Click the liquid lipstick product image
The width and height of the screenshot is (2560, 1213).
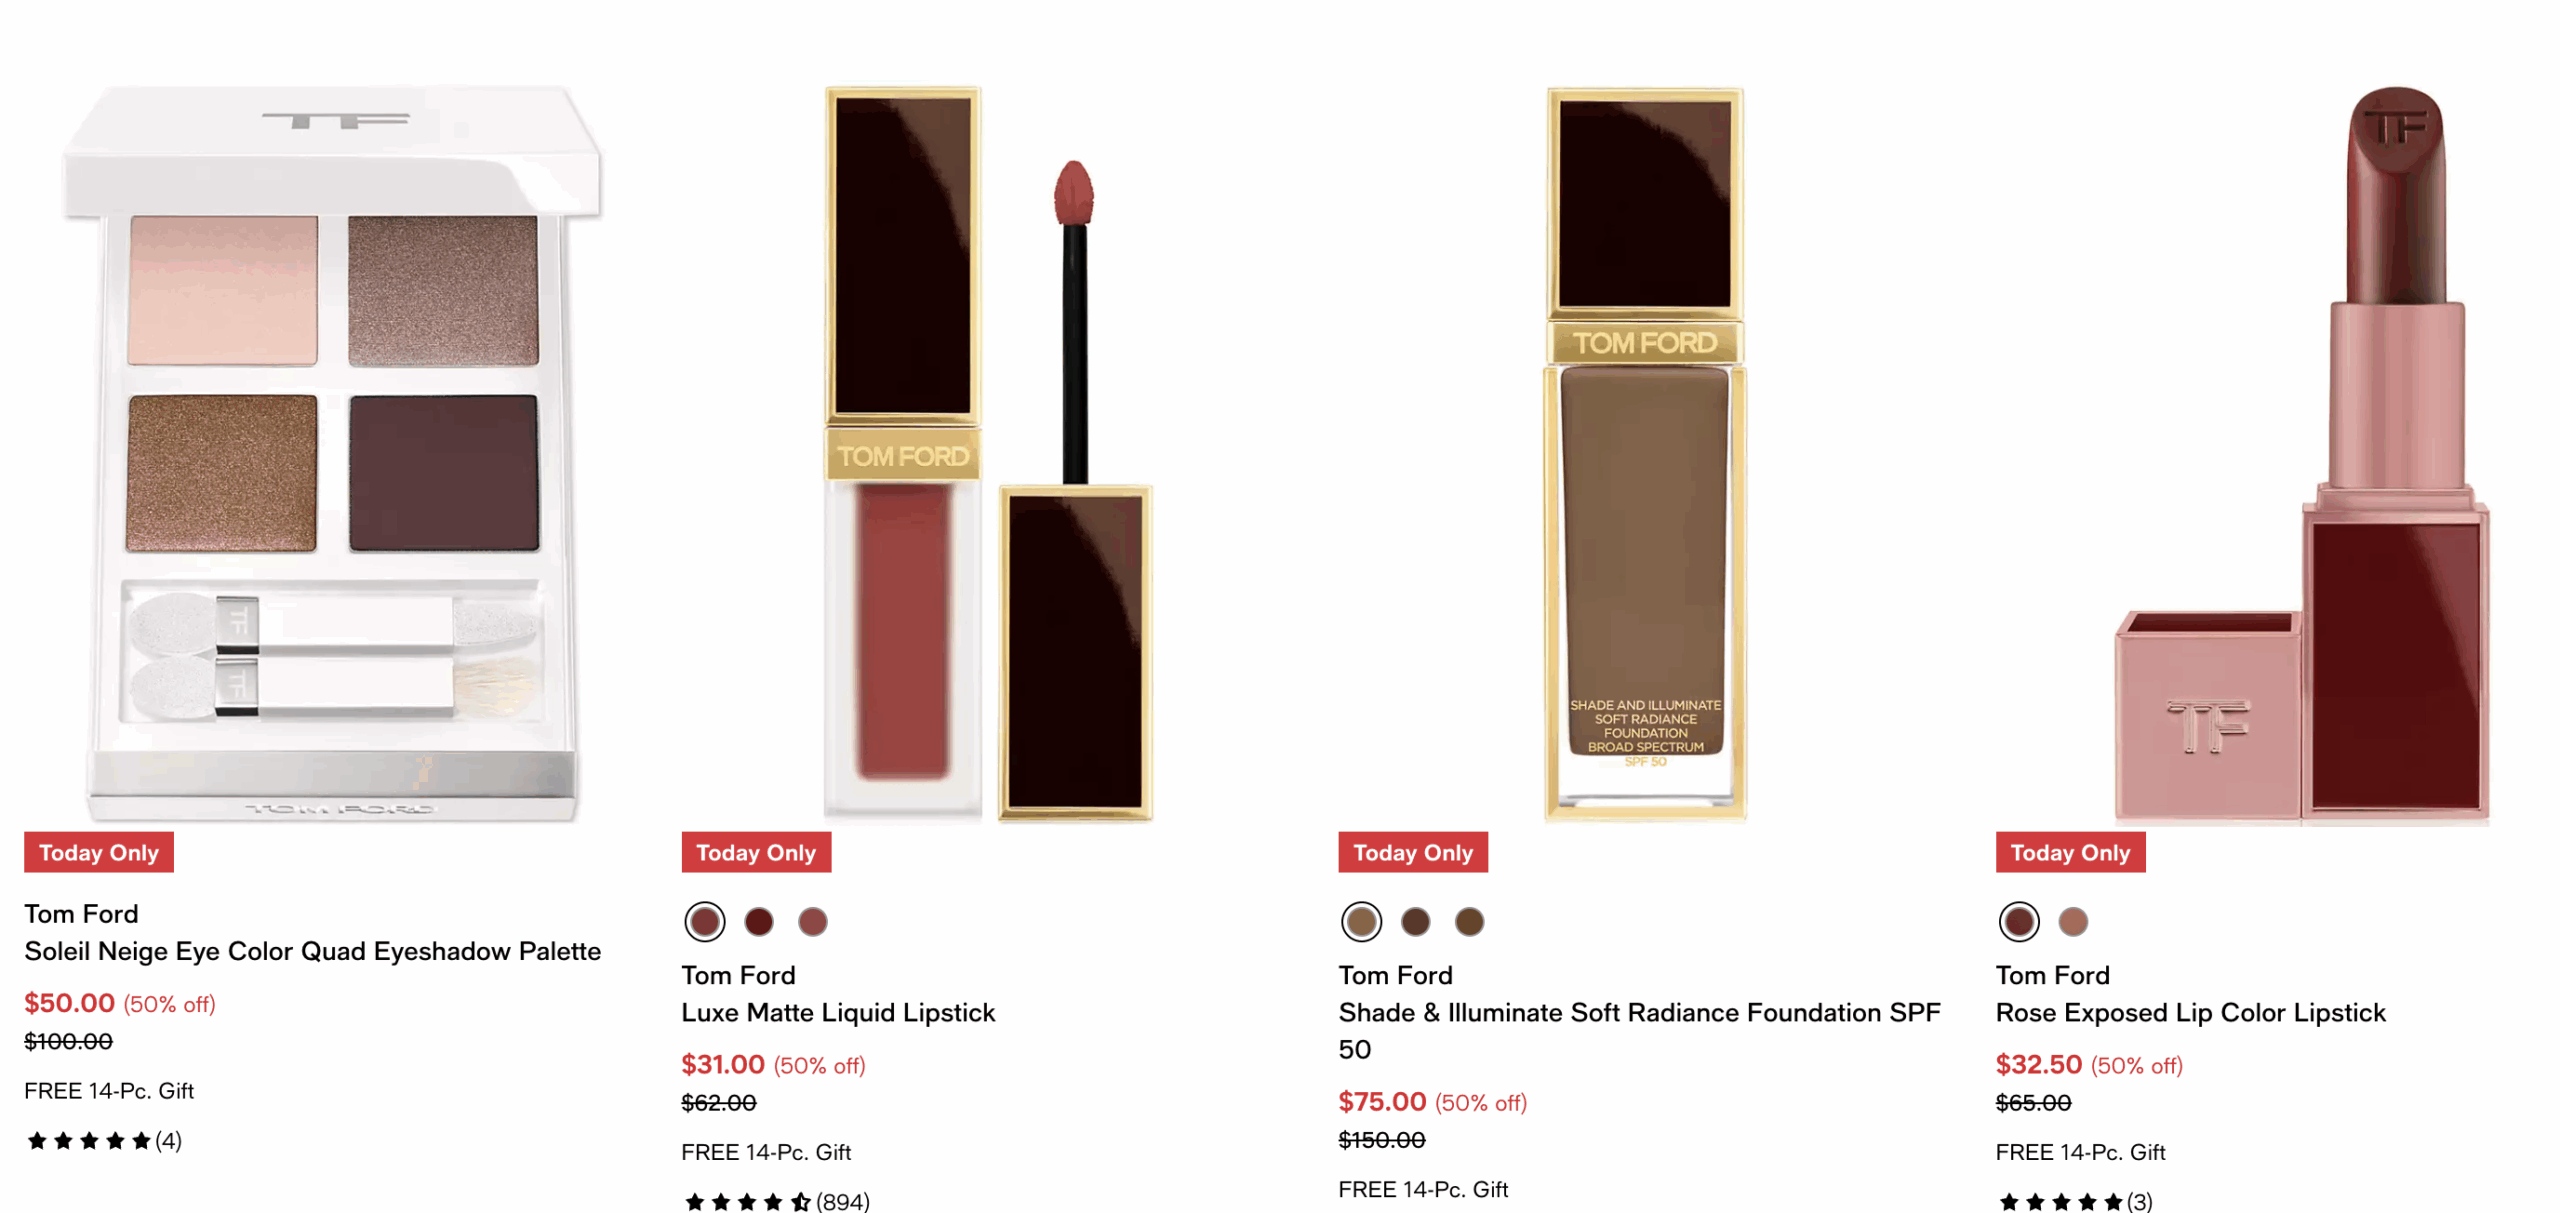point(988,453)
